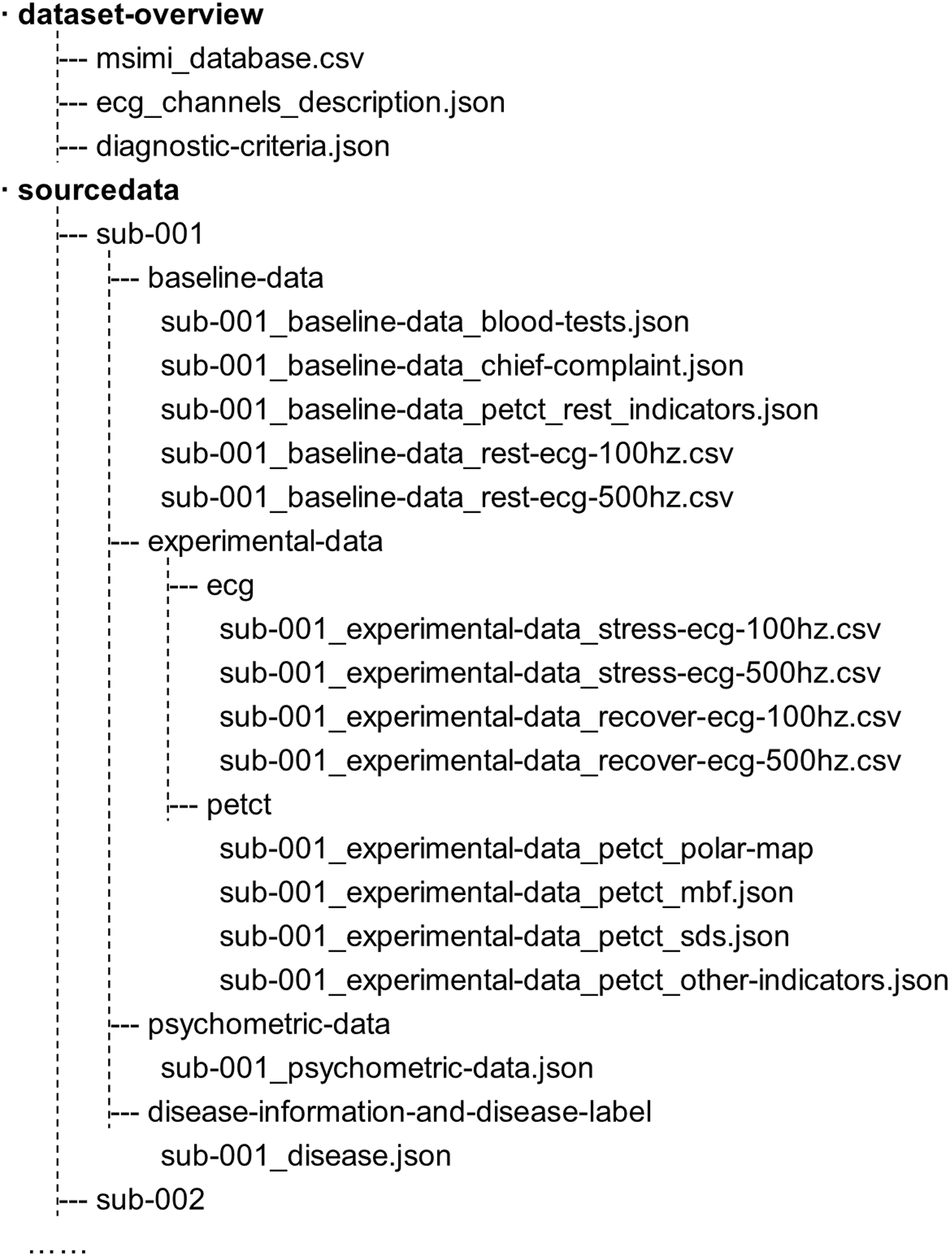Image resolution: width=950 pixels, height=1256 pixels.
Task: Select the baseline-data folder
Action: click(x=236, y=278)
